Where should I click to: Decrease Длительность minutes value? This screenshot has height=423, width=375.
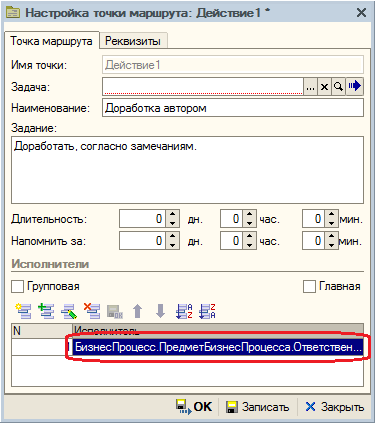click(x=331, y=223)
